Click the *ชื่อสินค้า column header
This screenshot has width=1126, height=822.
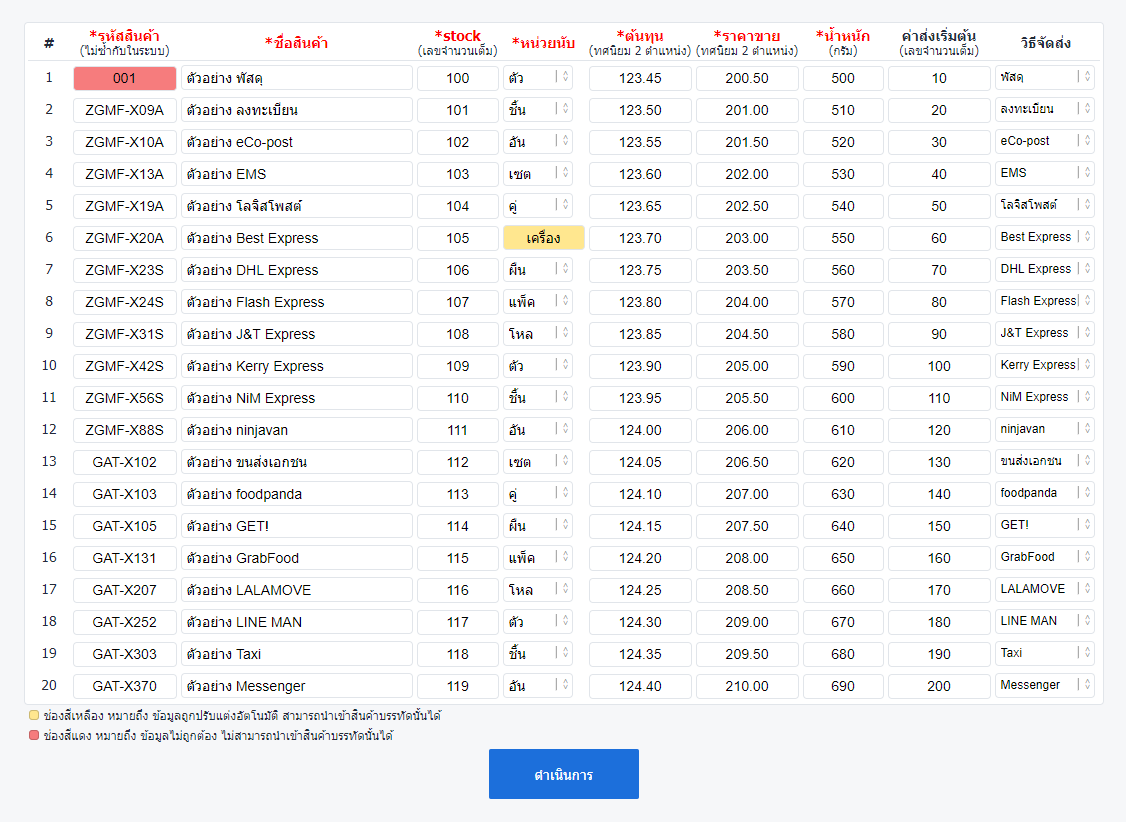297,42
